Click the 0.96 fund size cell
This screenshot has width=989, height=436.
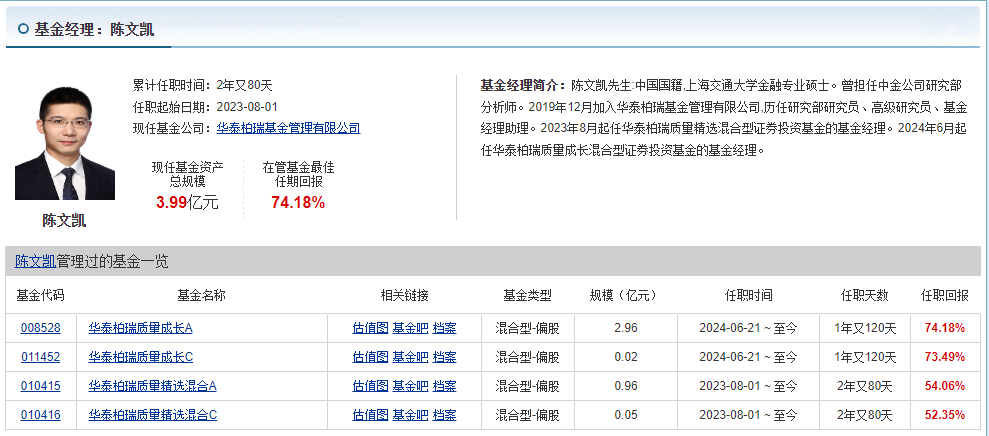click(x=626, y=386)
